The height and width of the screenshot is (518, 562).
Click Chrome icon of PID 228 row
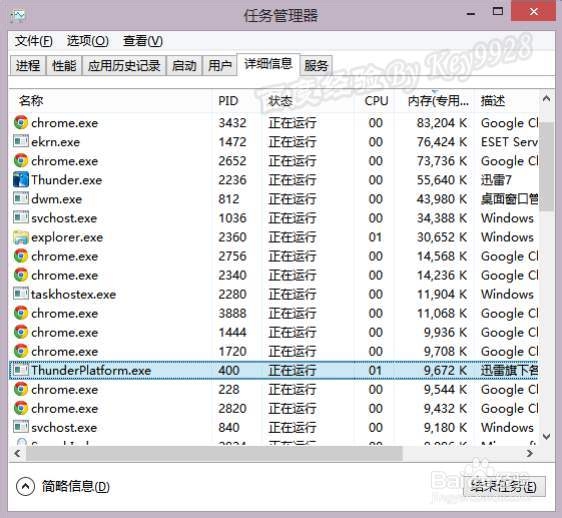coord(21,389)
